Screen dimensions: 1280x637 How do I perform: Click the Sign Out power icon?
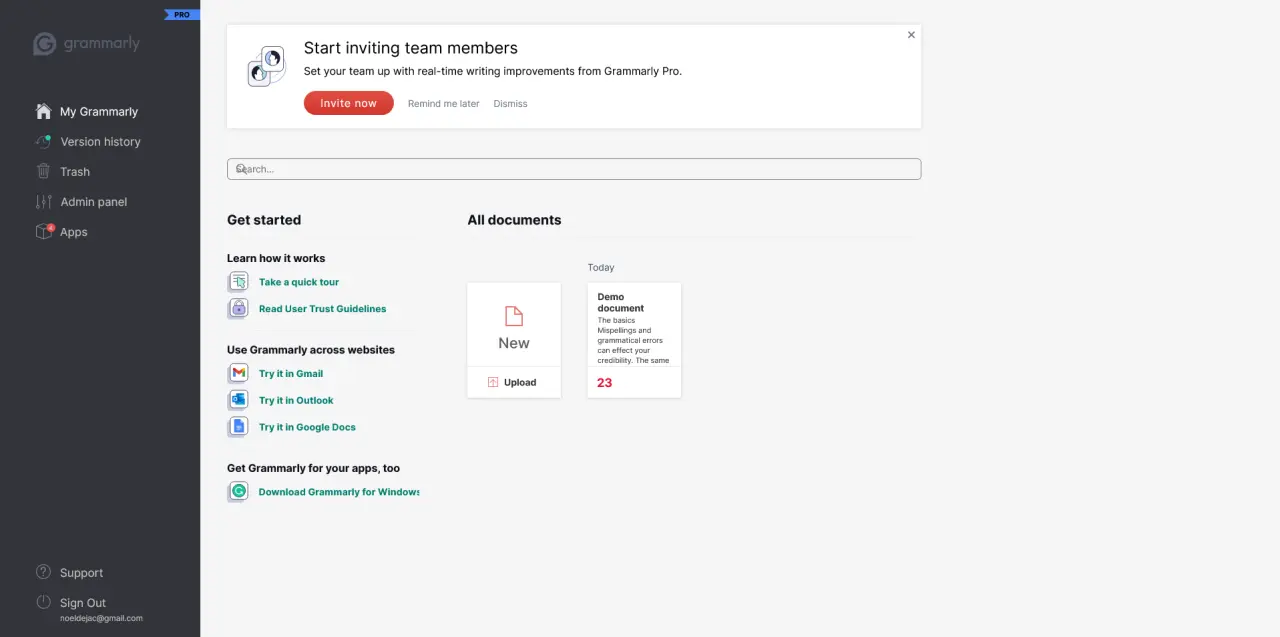pos(43,602)
